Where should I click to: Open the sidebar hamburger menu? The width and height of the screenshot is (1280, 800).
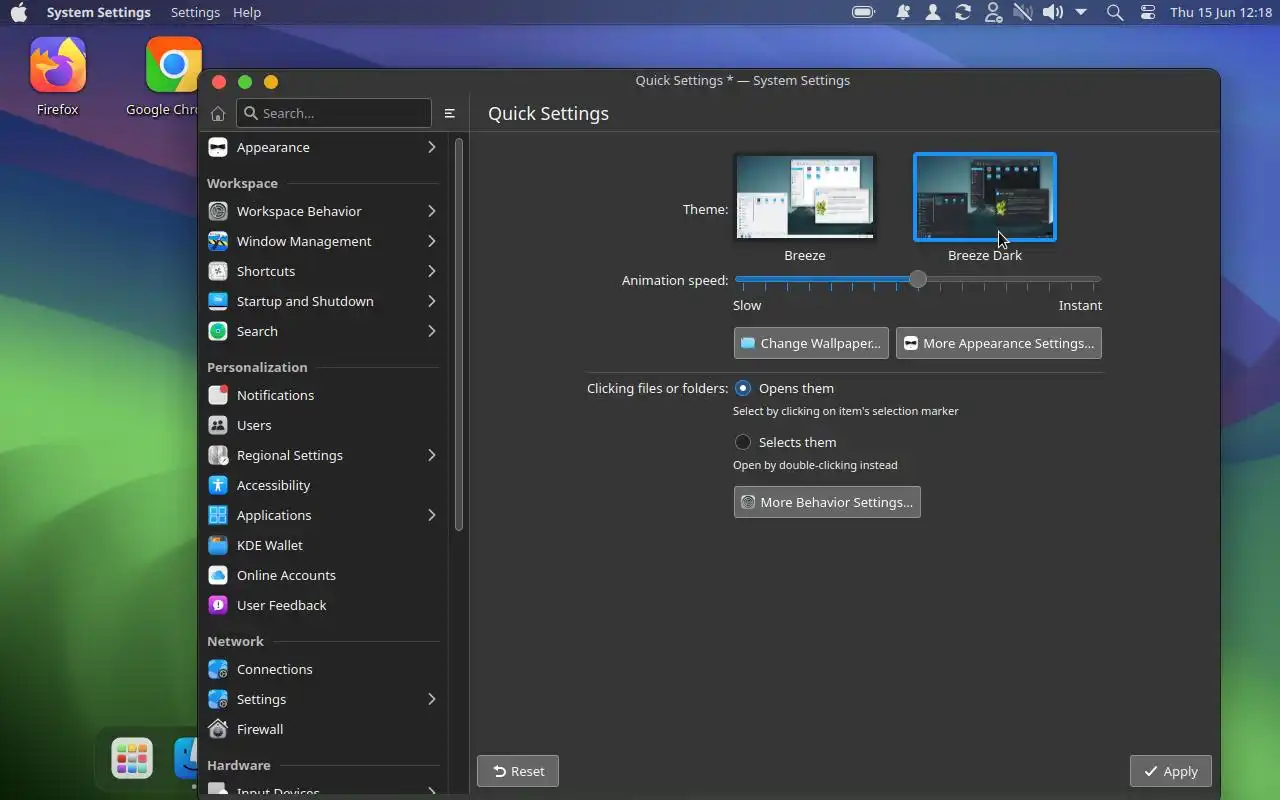(450, 113)
